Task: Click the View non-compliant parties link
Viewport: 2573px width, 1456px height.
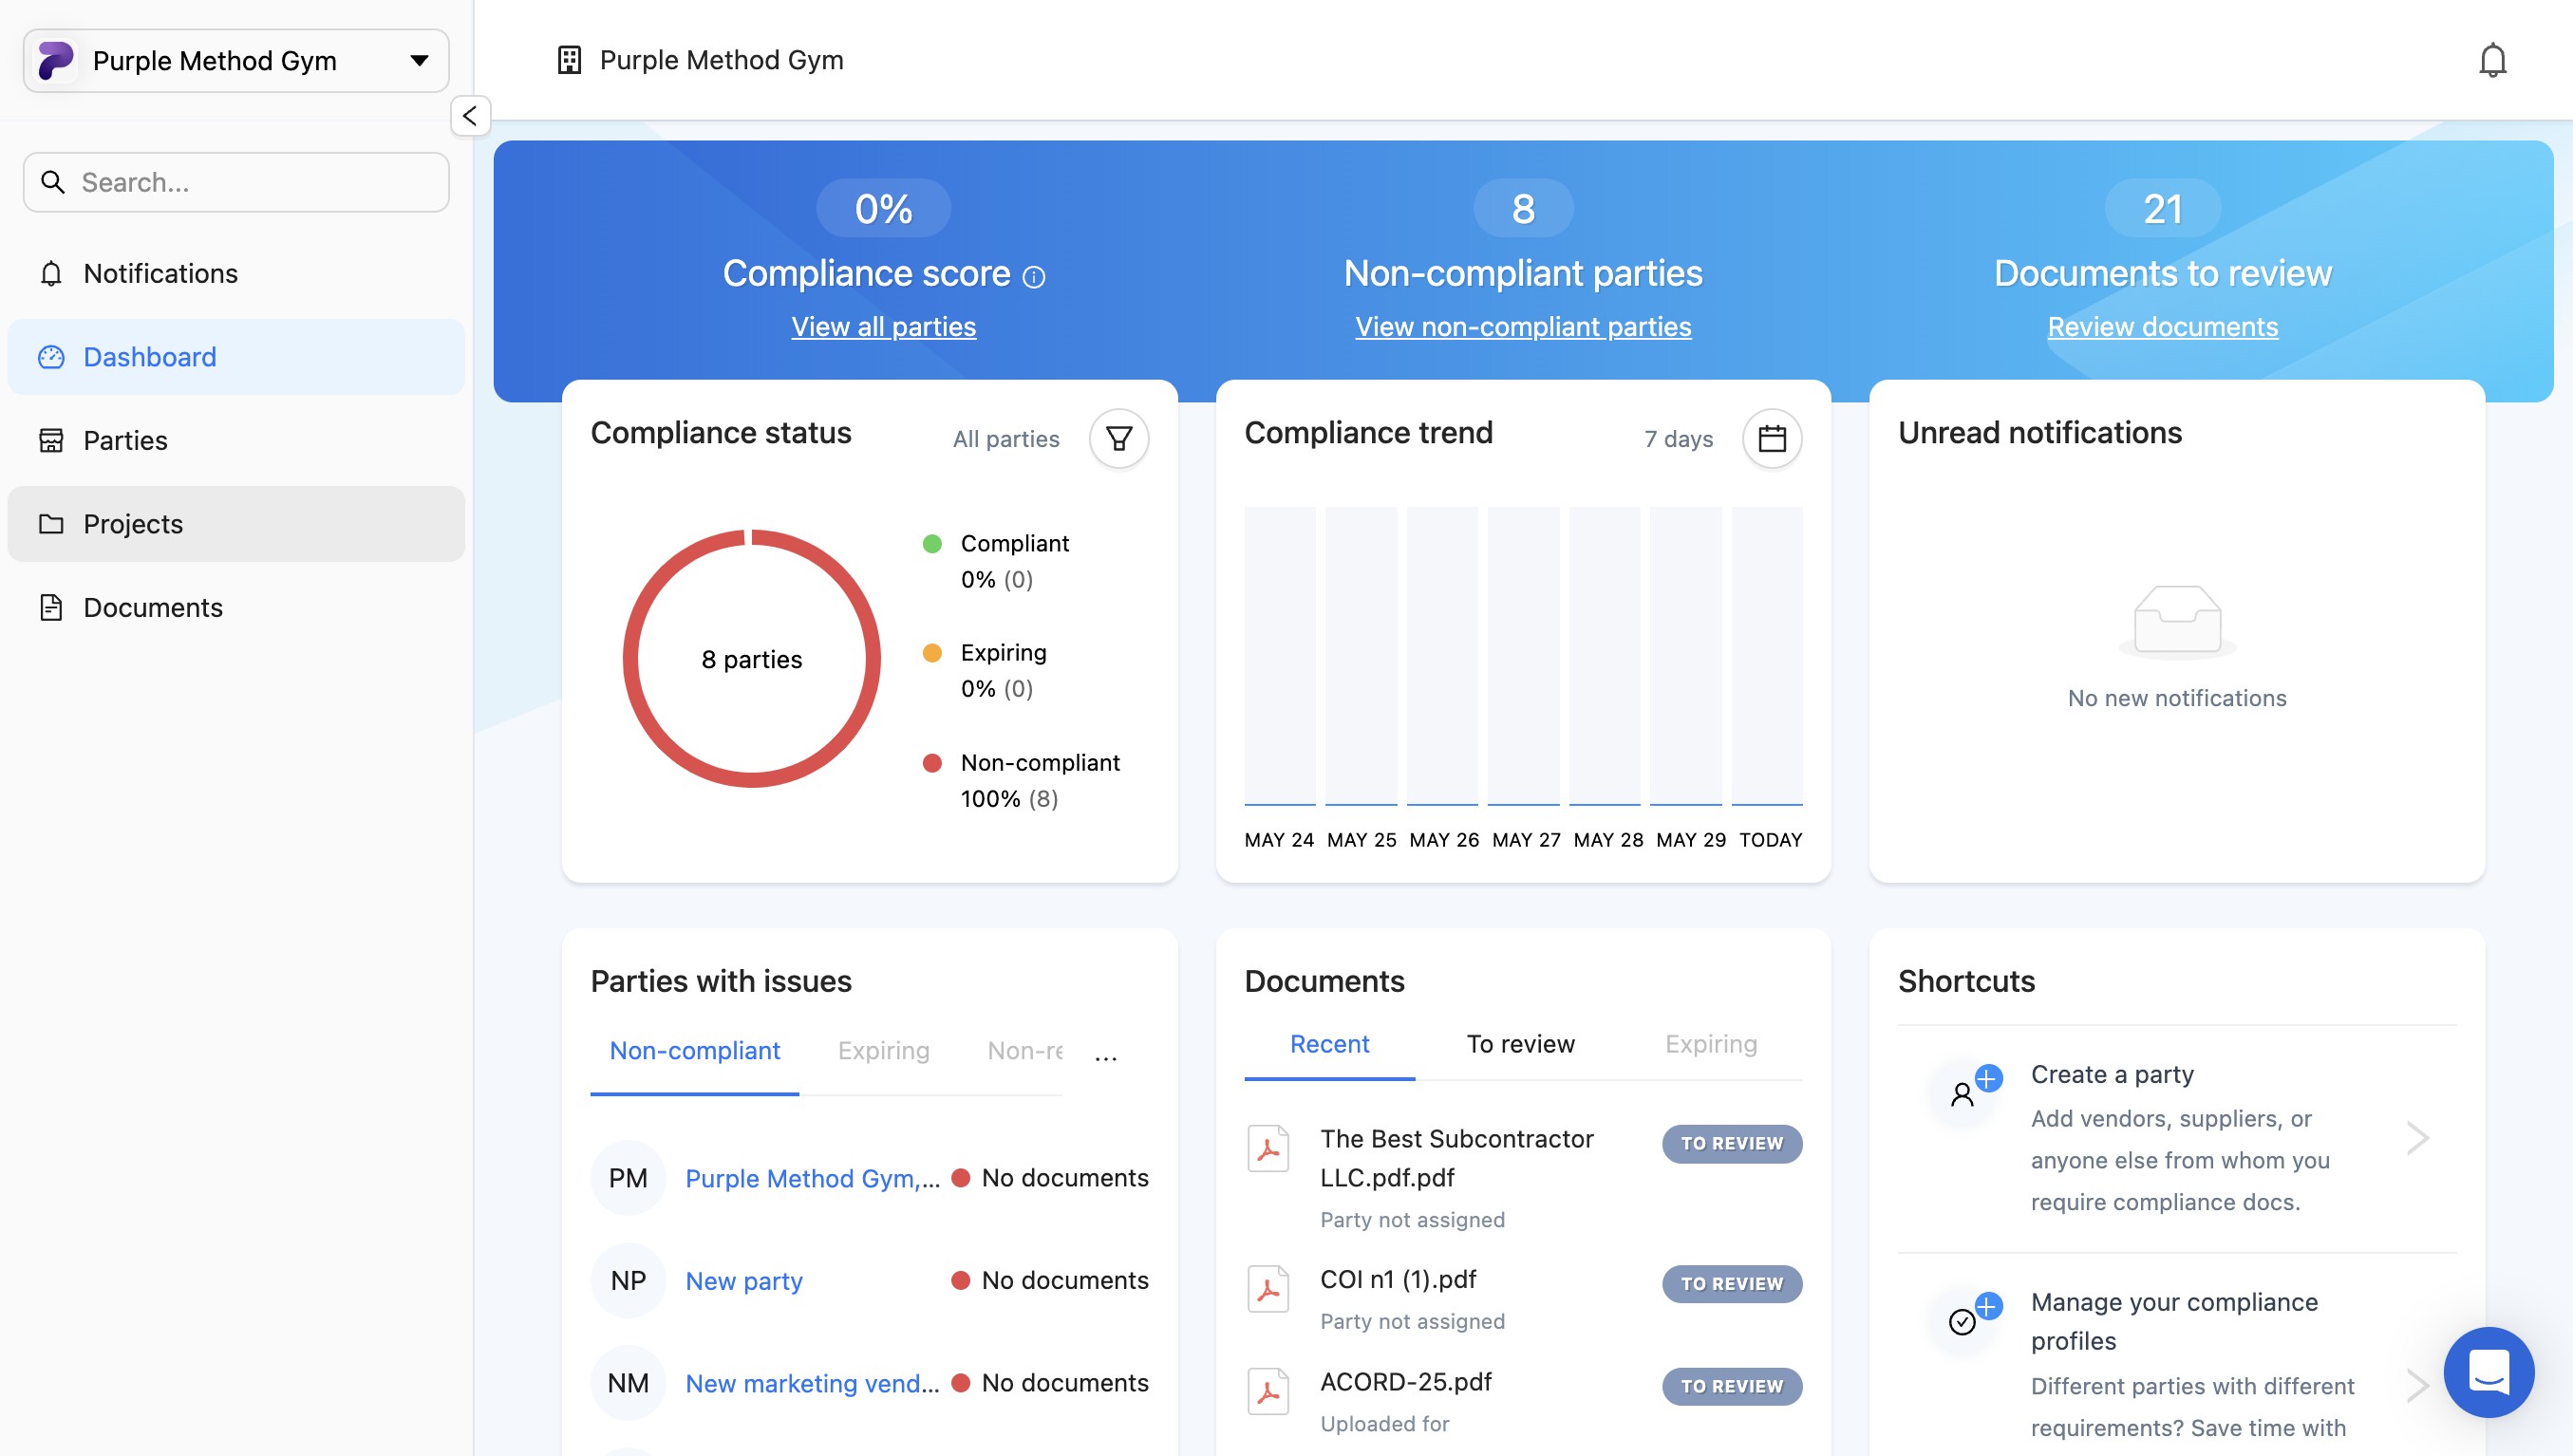Action: pyautogui.click(x=1522, y=327)
